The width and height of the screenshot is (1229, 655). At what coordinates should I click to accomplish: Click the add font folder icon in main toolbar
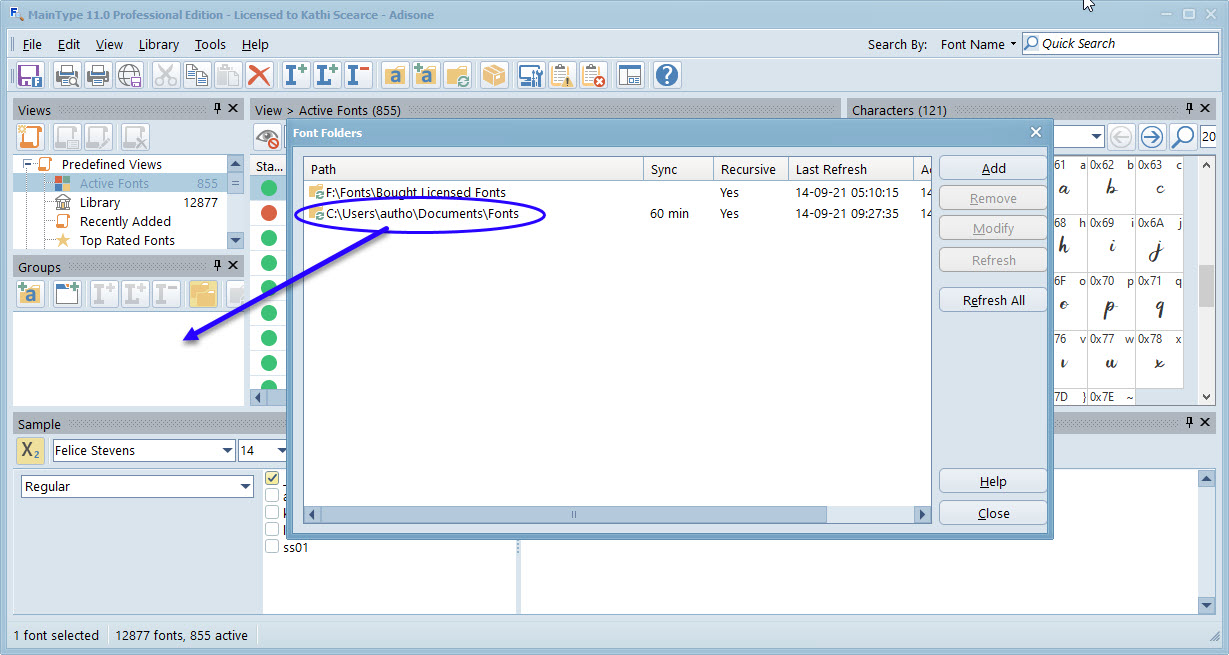pos(426,75)
